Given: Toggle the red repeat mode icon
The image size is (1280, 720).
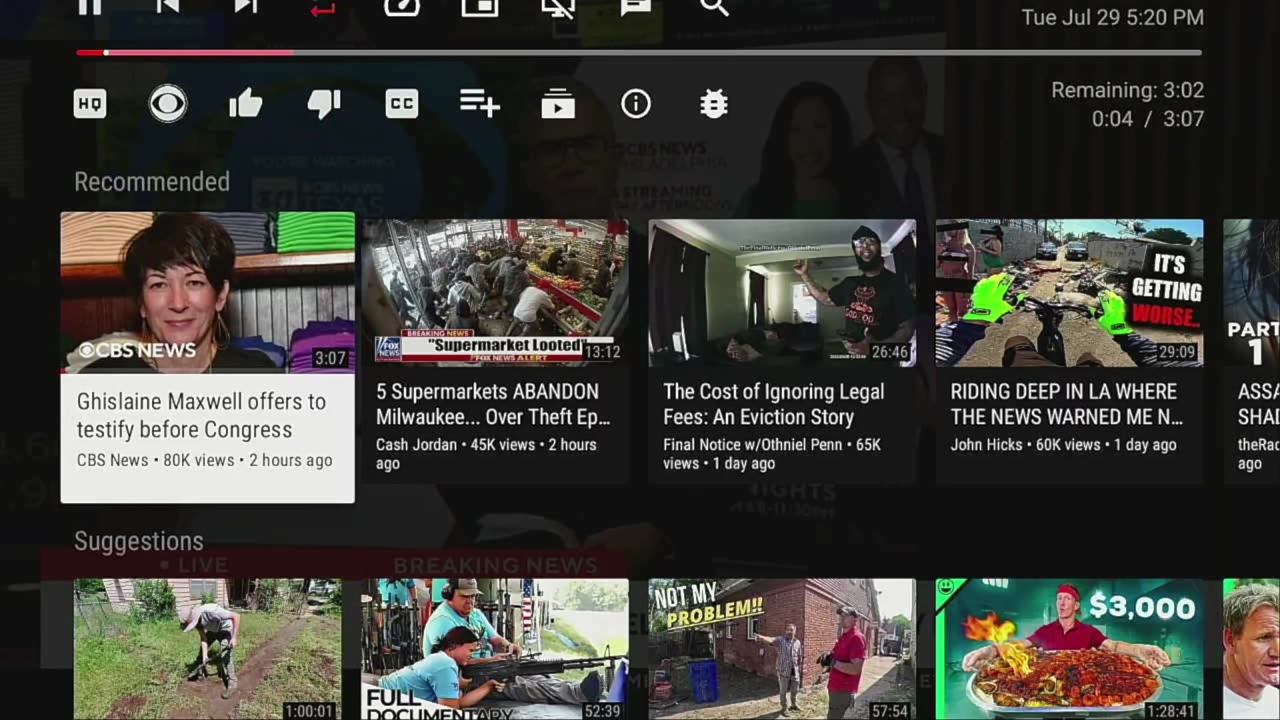Looking at the screenshot, I should click(323, 7).
